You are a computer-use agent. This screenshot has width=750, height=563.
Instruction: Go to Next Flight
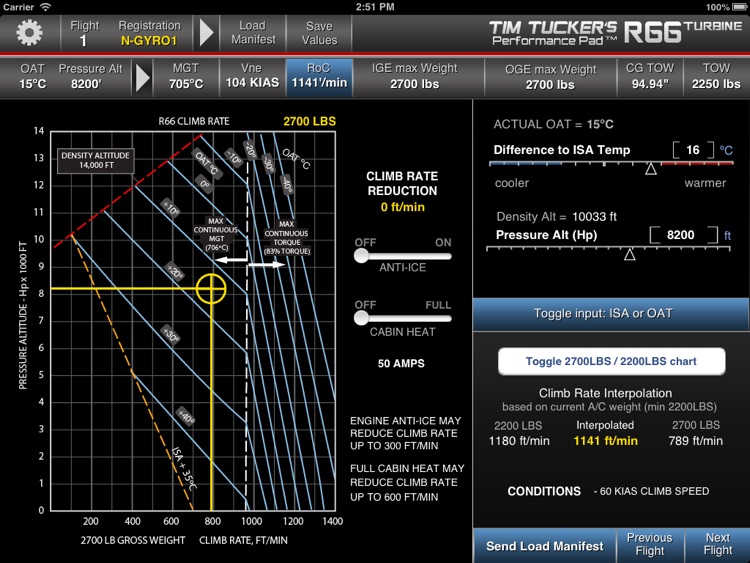pos(717,545)
